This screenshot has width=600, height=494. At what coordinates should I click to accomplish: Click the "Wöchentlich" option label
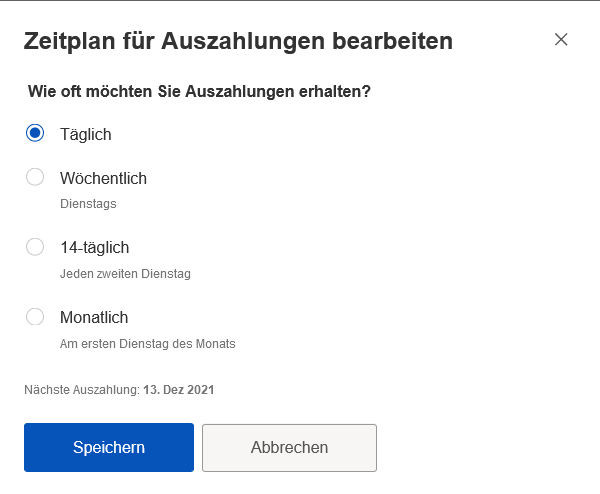[103, 179]
